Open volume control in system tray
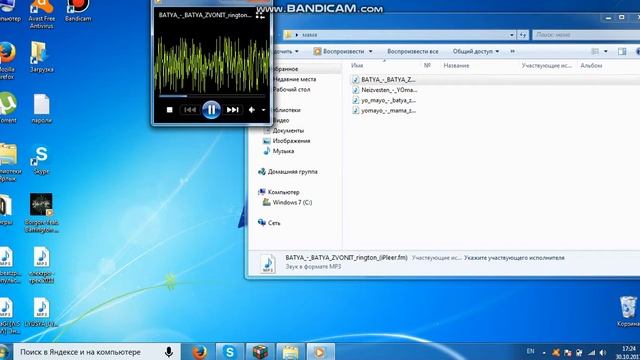Viewport: 640px width, 360px height. click(602, 352)
